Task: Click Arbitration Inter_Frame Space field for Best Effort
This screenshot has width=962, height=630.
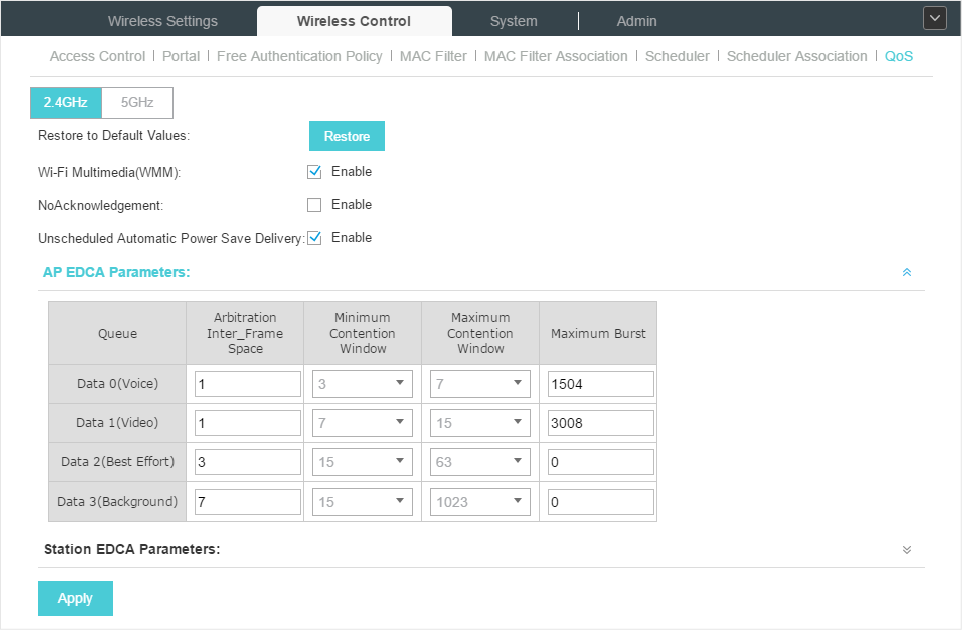Action: [248, 462]
